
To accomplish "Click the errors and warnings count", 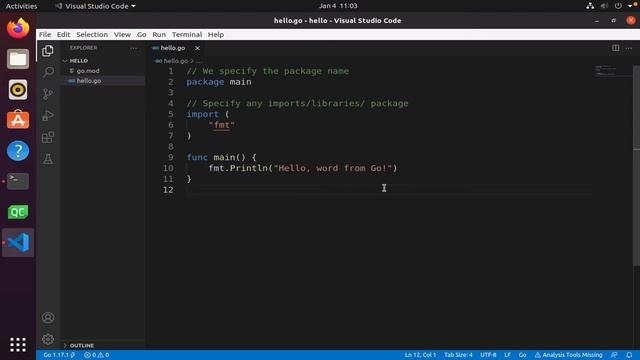I will pos(96,355).
